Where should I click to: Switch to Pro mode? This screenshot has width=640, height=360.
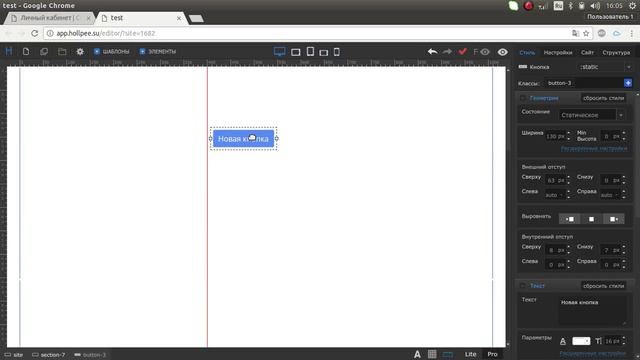tap(493, 354)
